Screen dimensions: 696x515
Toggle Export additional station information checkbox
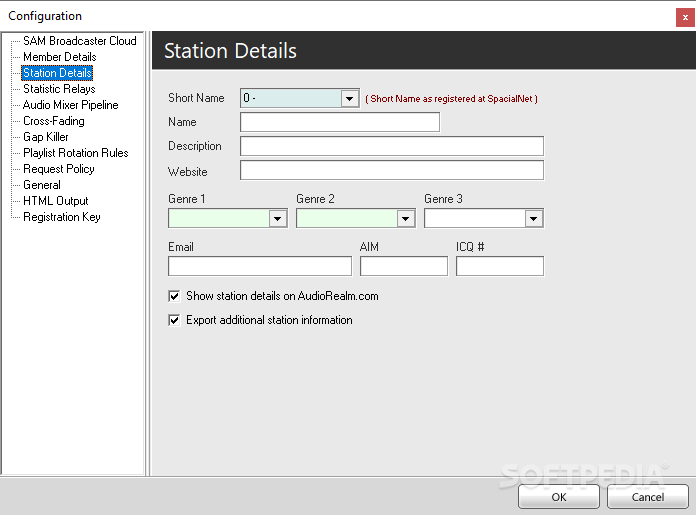point(174,320)
